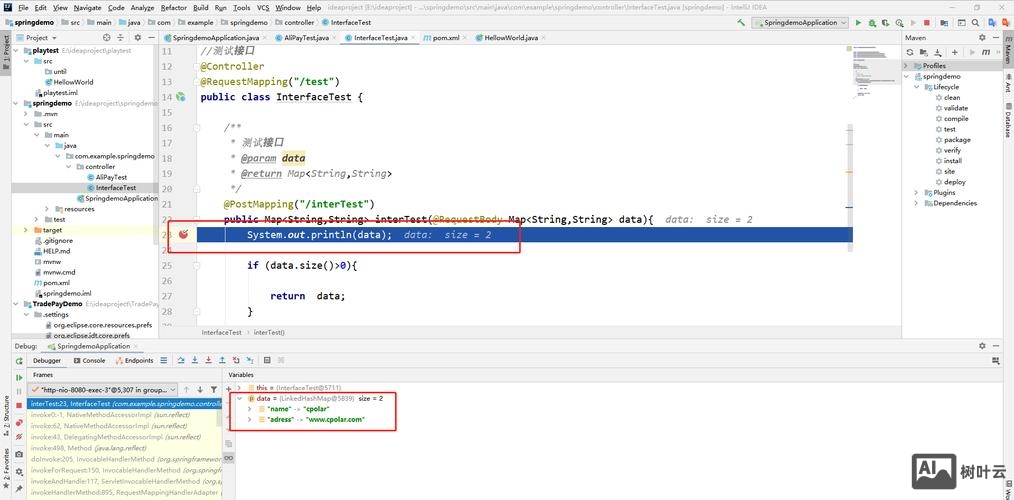Select invoke:498, Method frame
Image resolution: width=1014 pixels, height=500 pixels.
89,448
